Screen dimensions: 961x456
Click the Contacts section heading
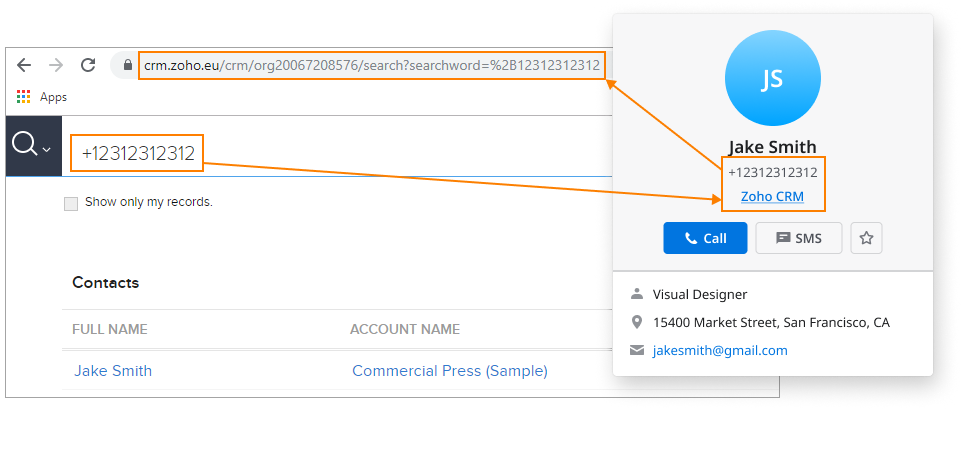(x=105, y=283)
